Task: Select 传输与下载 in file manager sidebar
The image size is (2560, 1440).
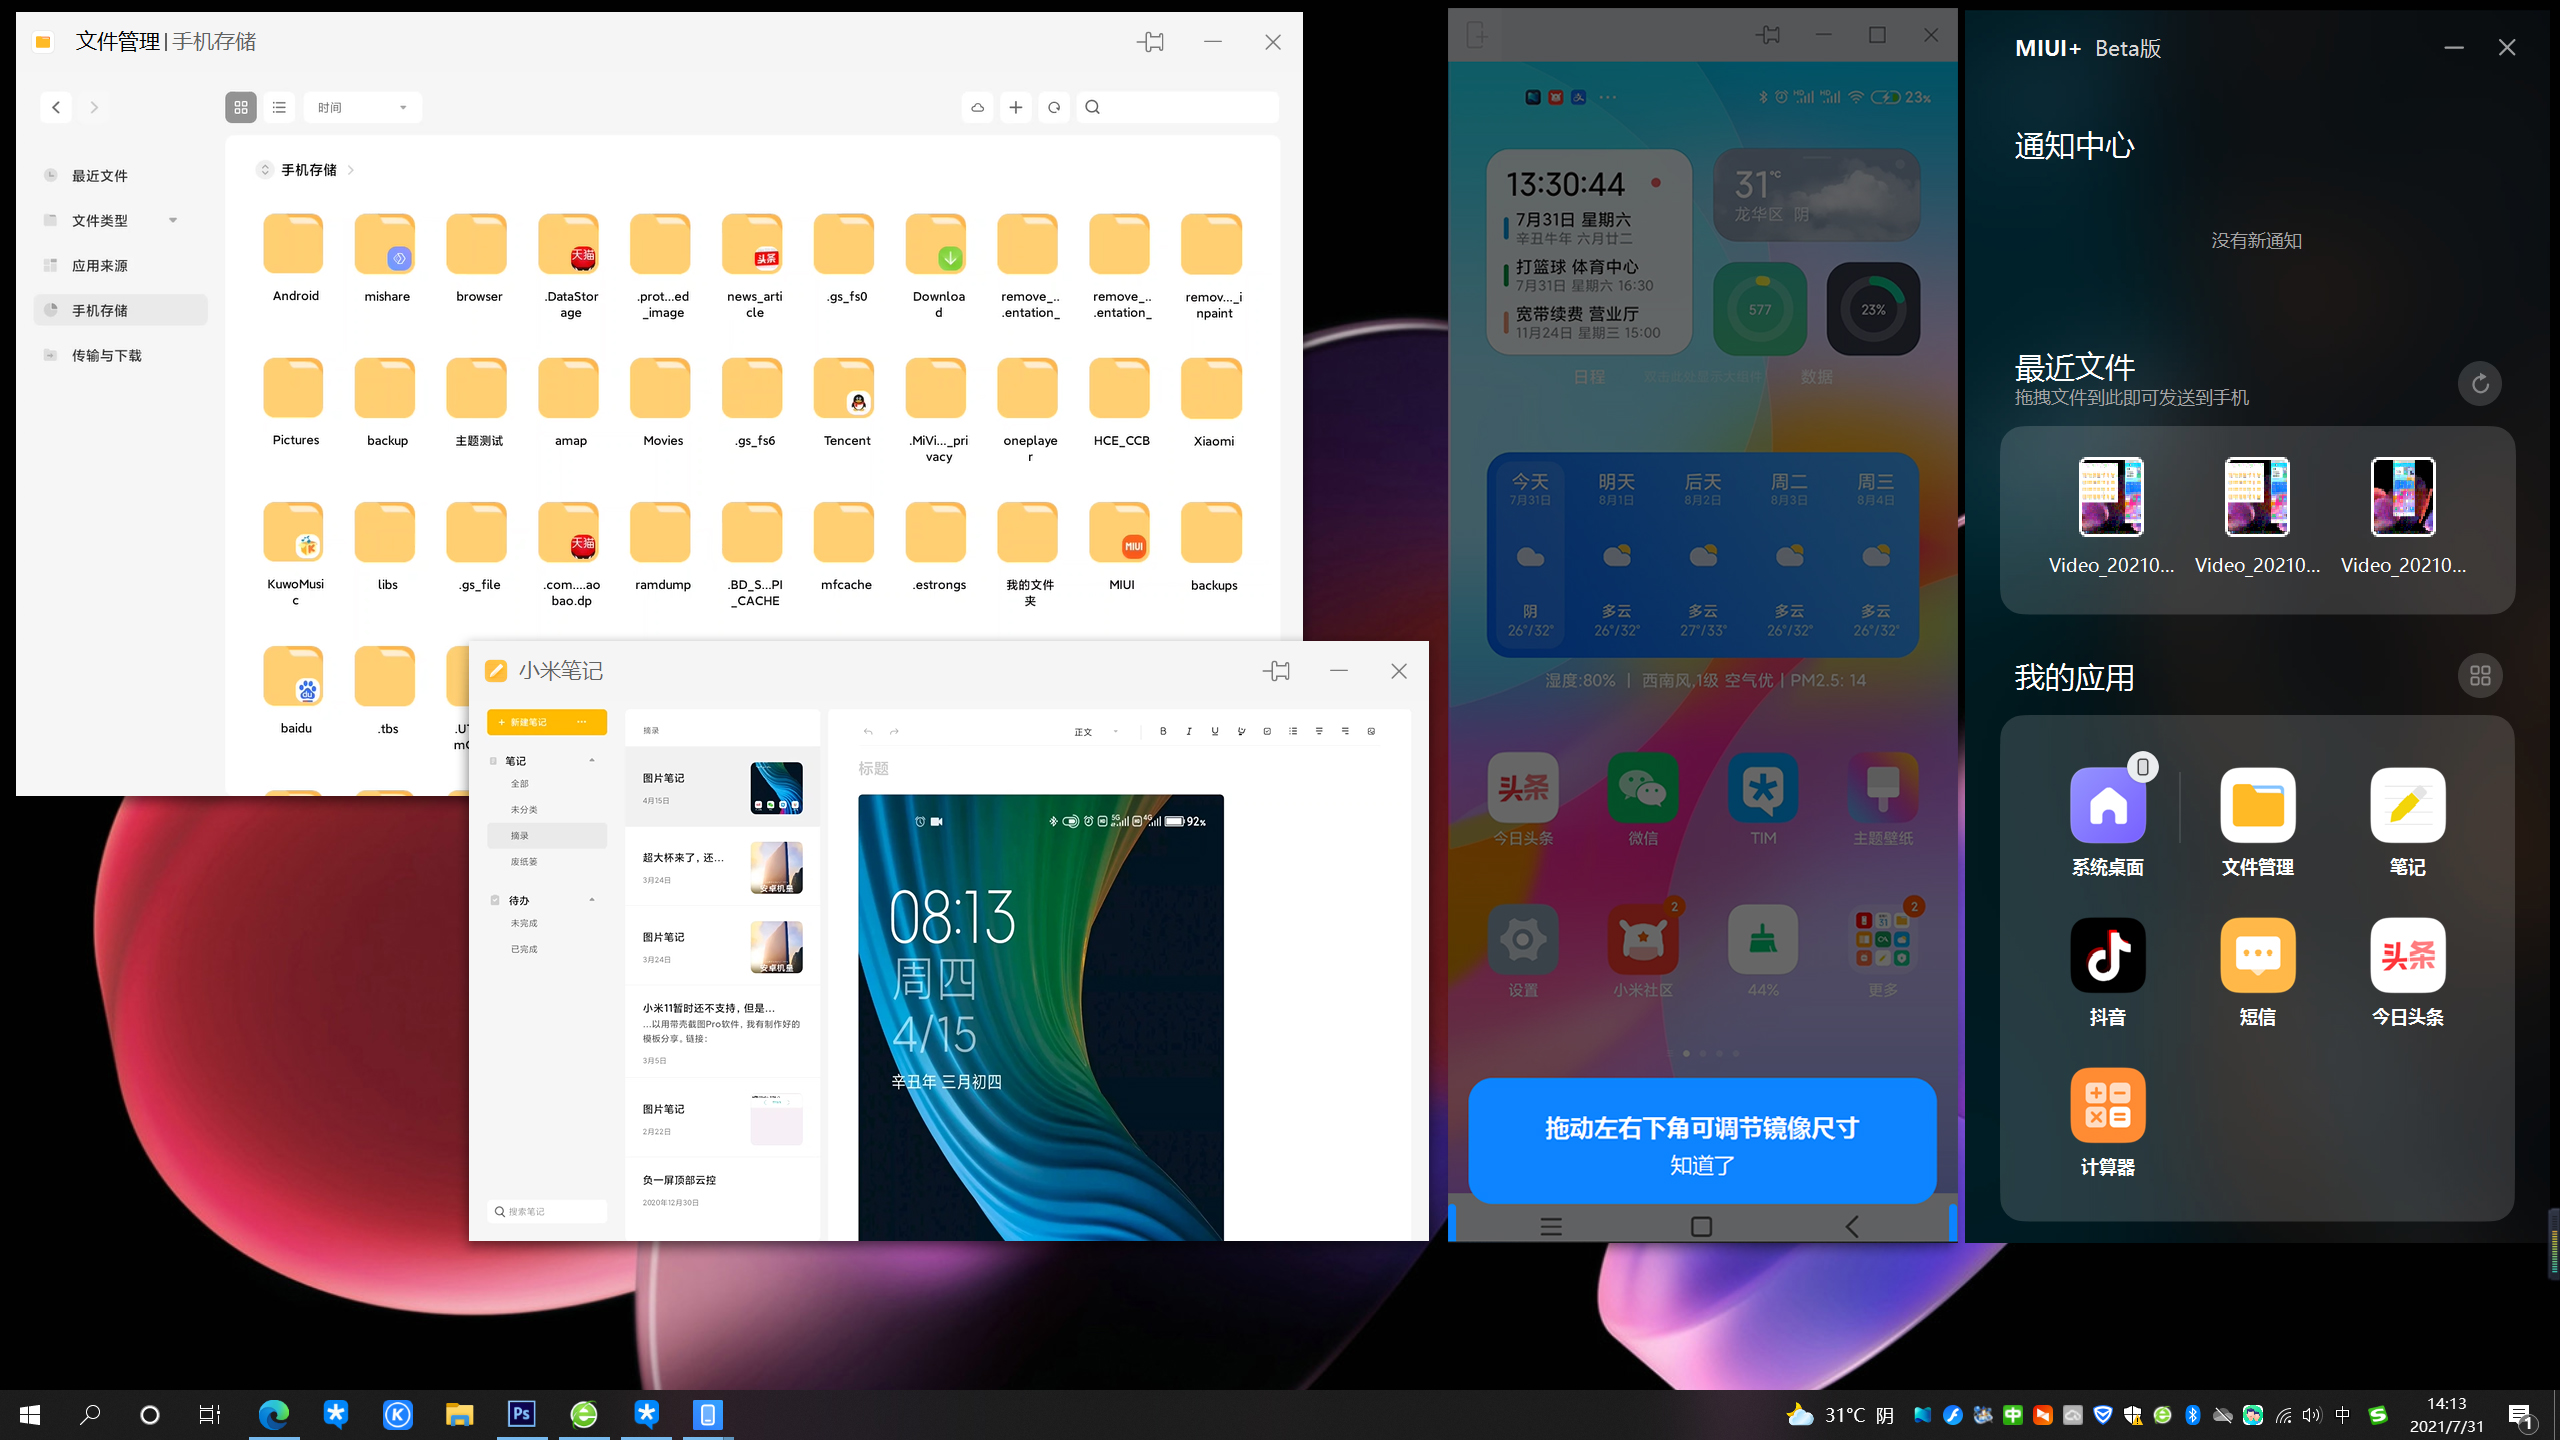Action: pyautogui.click(x=120, y=355)
